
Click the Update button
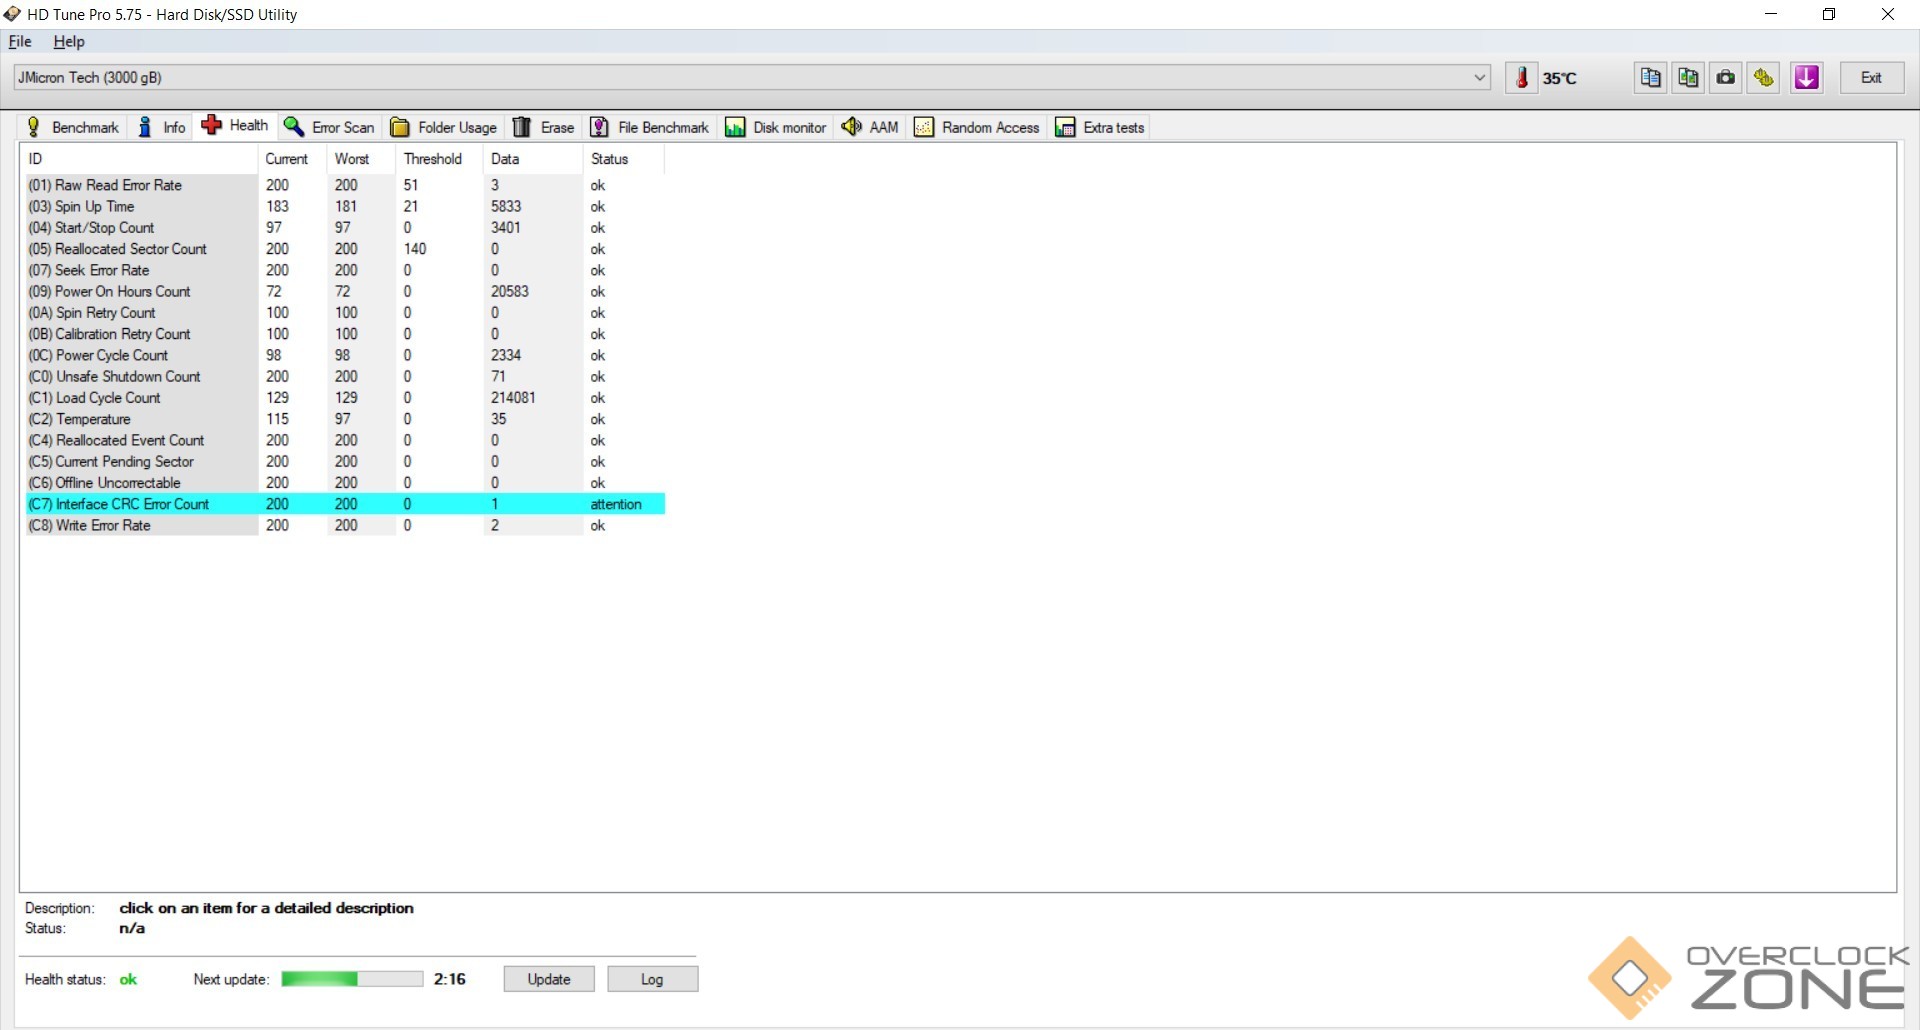549,979
